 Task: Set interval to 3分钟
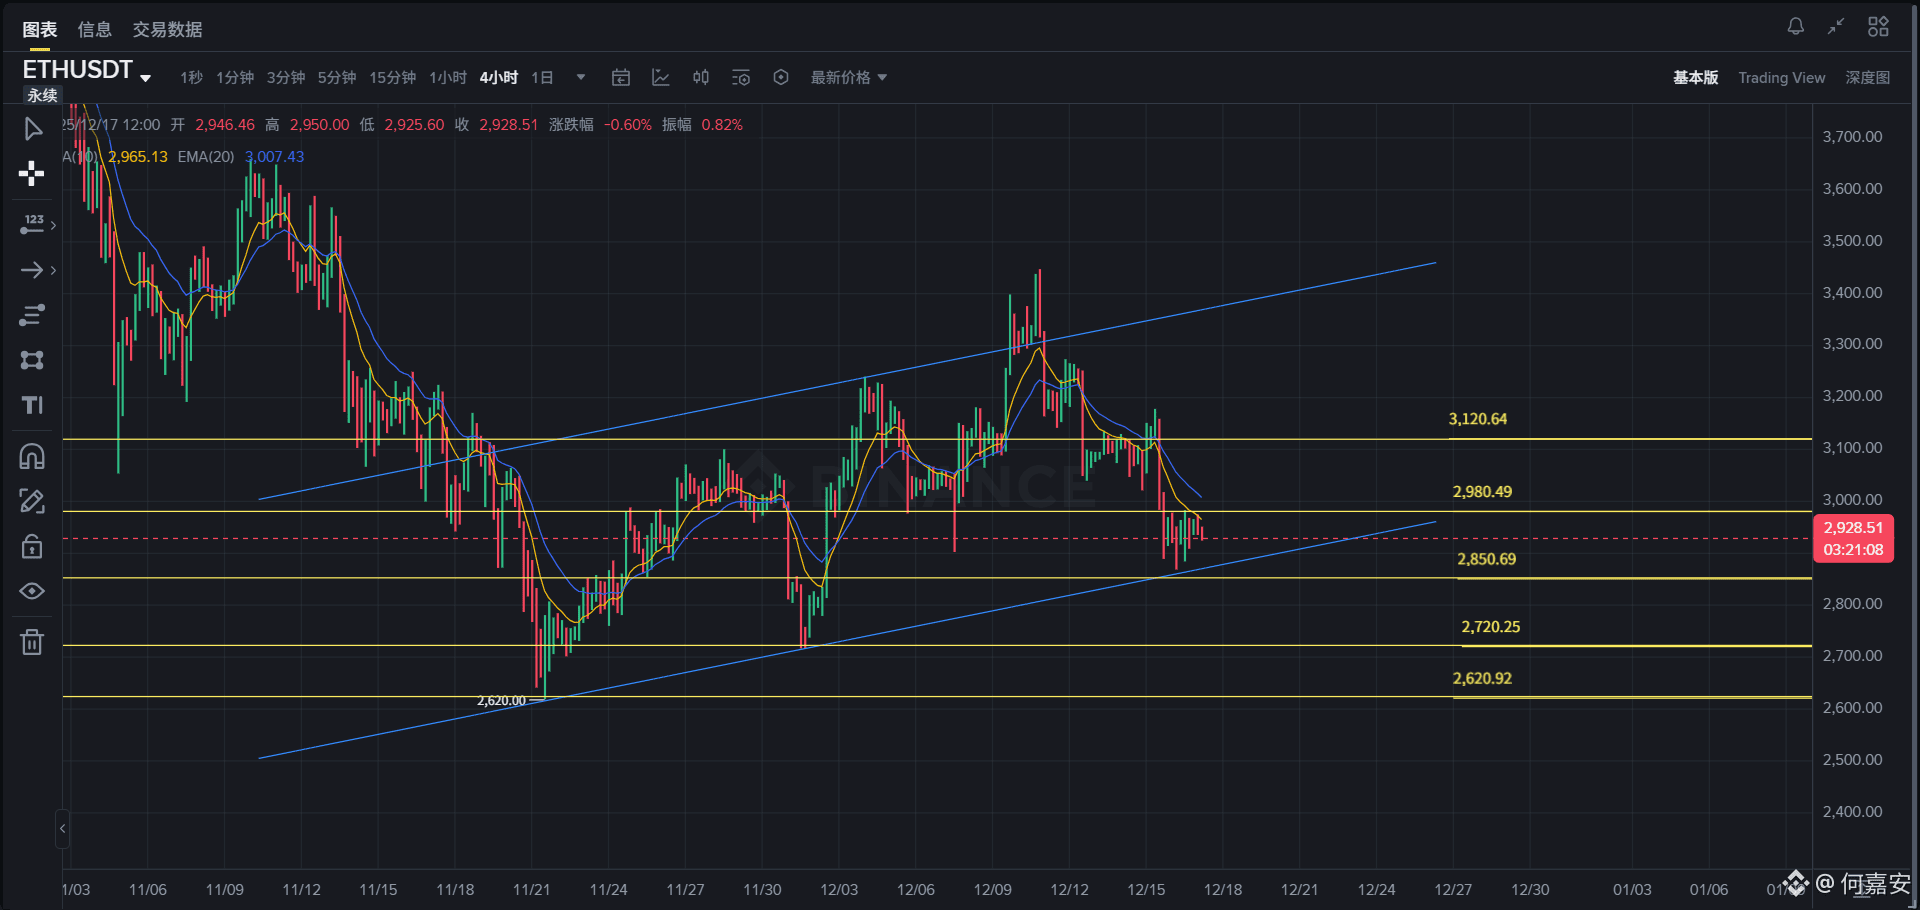[286, 77]
